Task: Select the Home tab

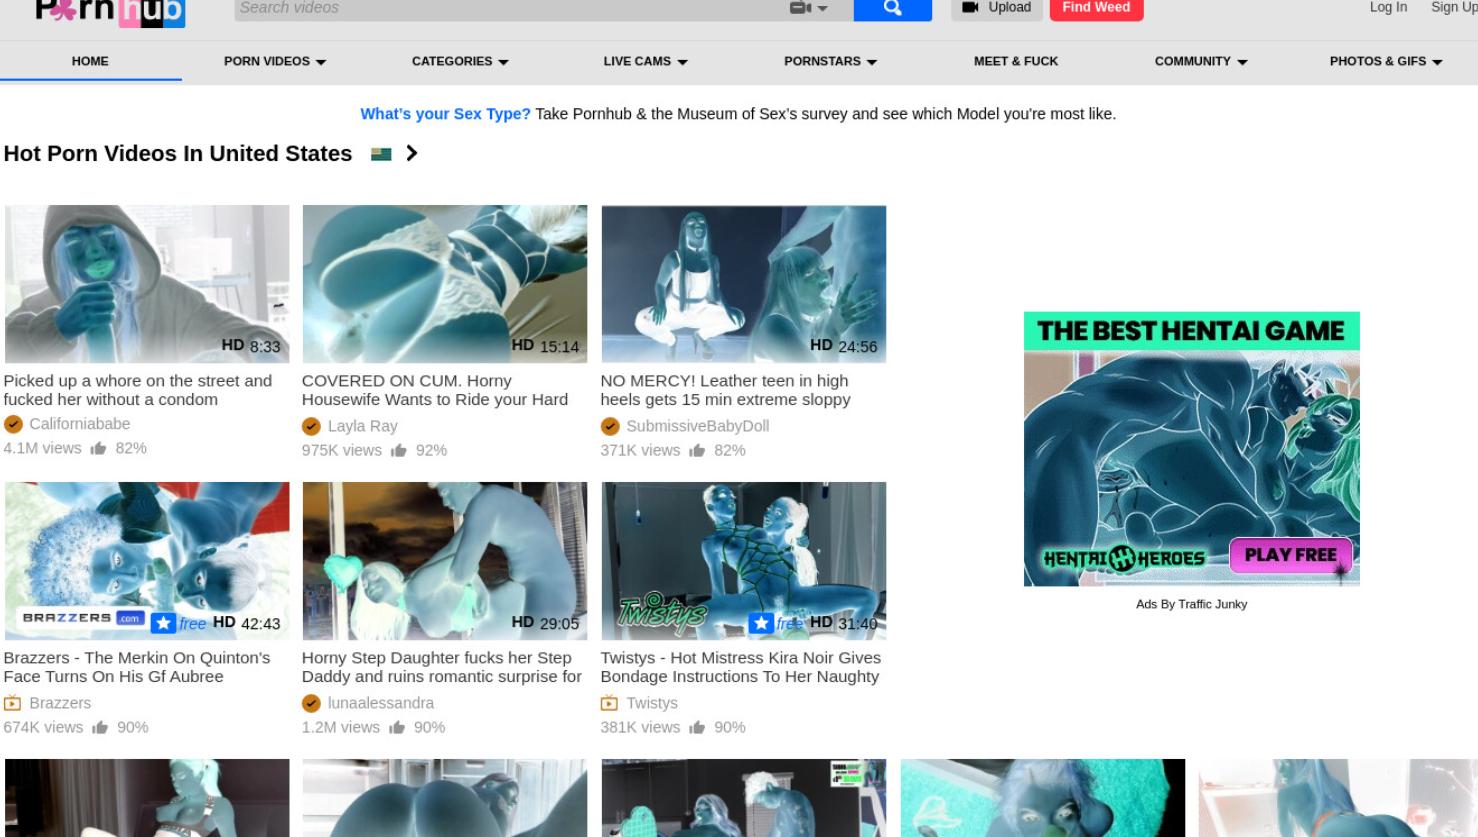Action: tap(90, 61)
